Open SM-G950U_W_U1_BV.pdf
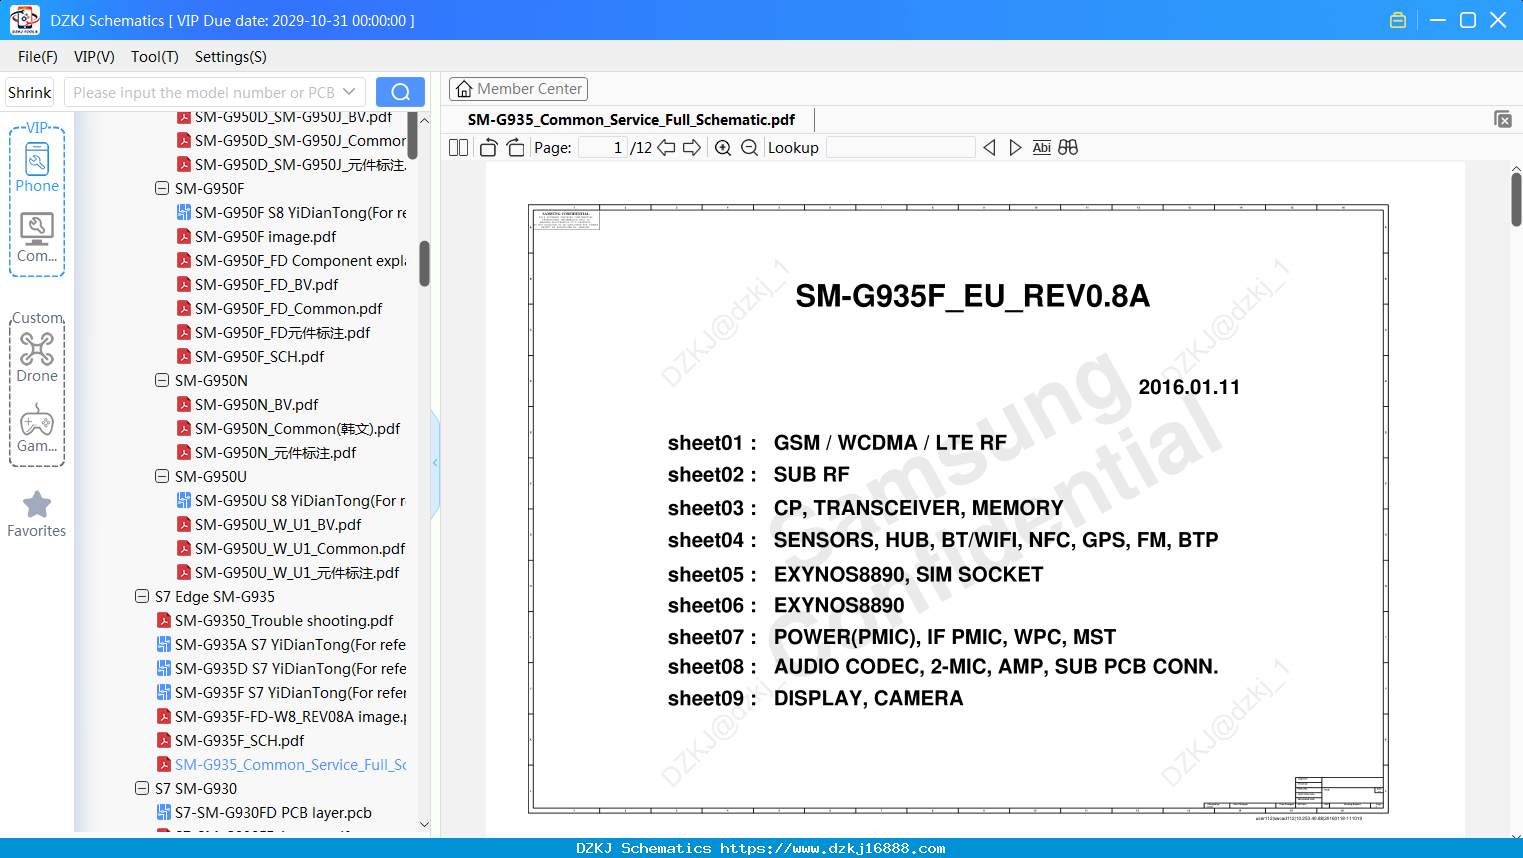Image resolution: width=1523 pixels, height=858 pixels. pos(278,524)
